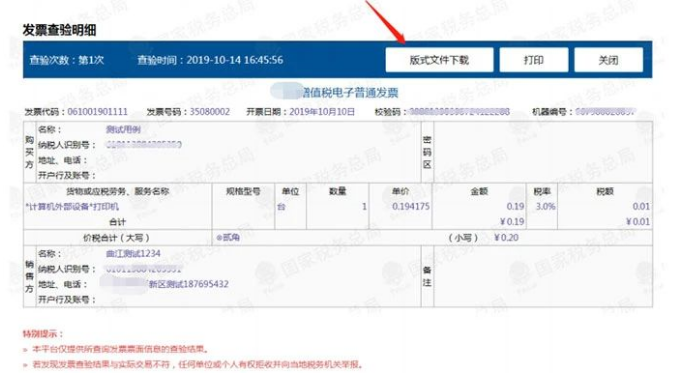This screenshot has height=384, width=677.
Task: Click the 价税合计（大写） label
Action: pyautogui.click(x=117, y=238)
